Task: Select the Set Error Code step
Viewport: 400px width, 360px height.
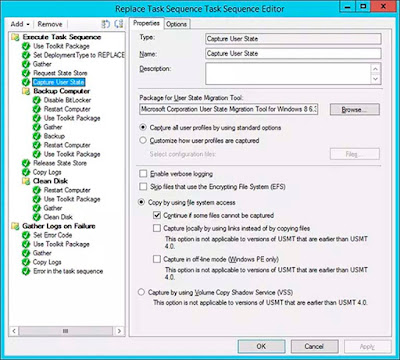Action: 53,235
